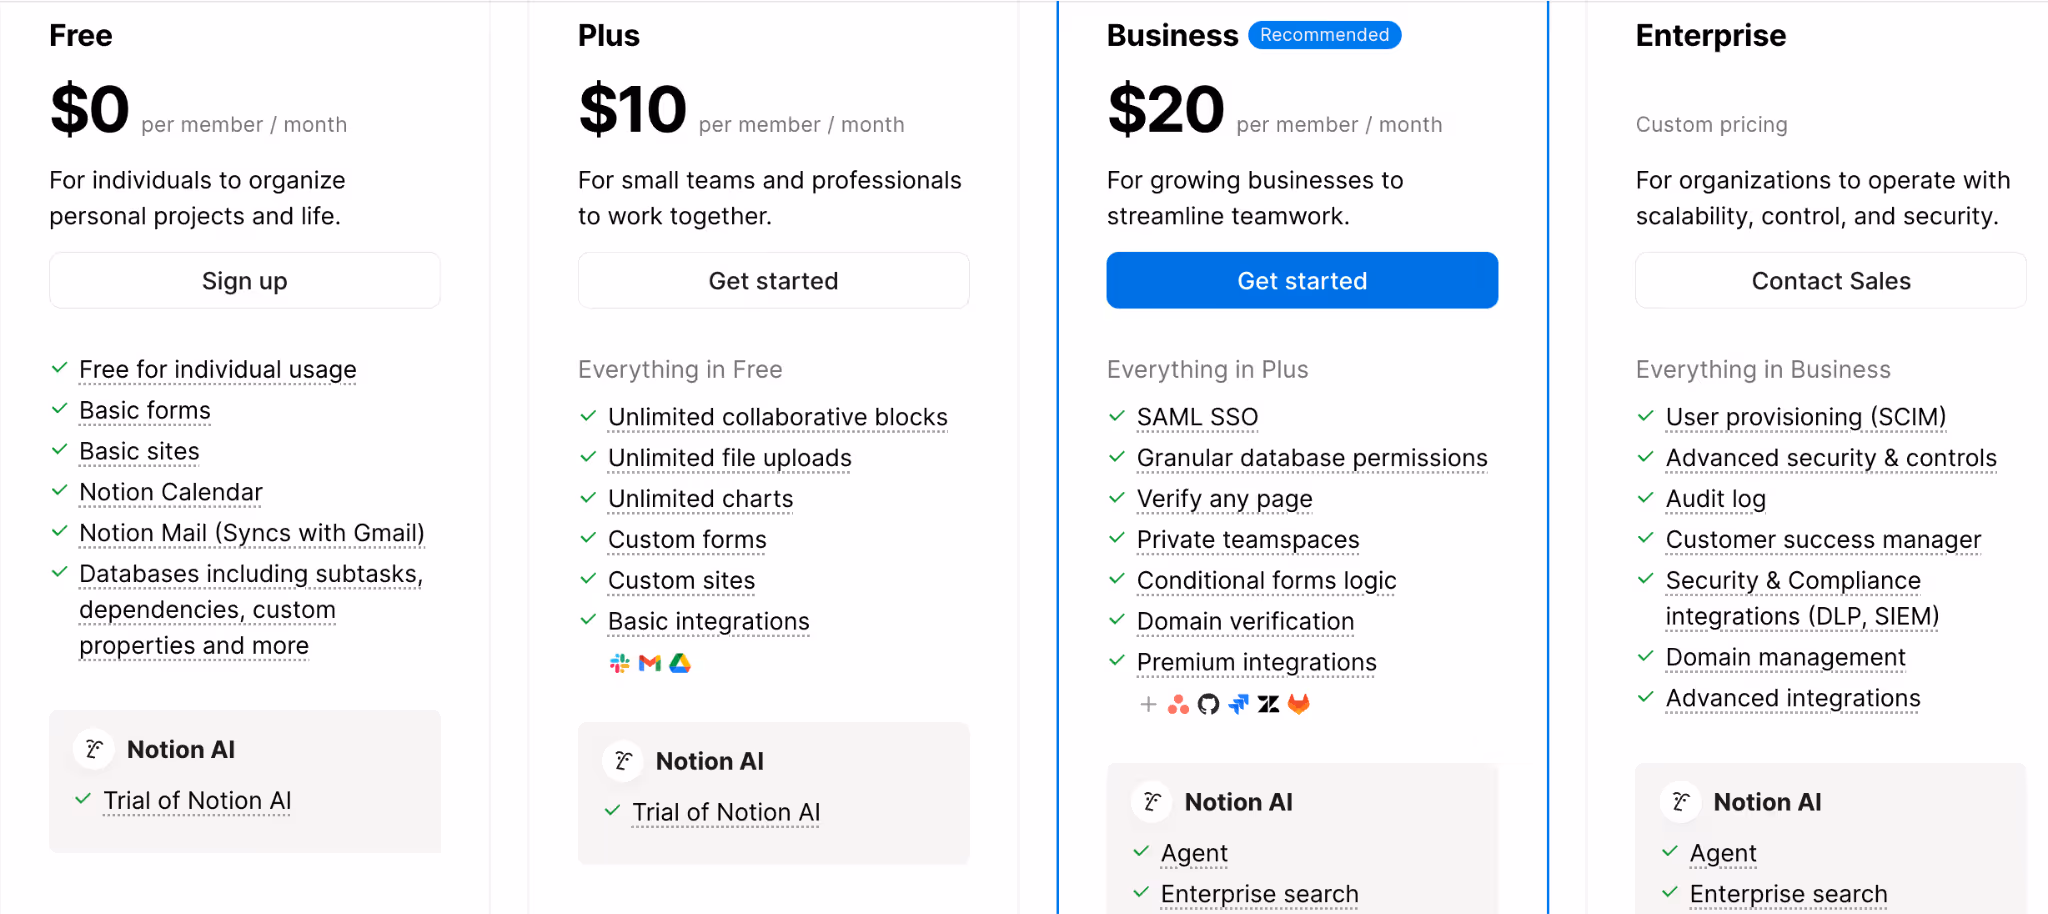Select the Notion Calendar feature link
2048x914 pixels.
pos(170,492)
